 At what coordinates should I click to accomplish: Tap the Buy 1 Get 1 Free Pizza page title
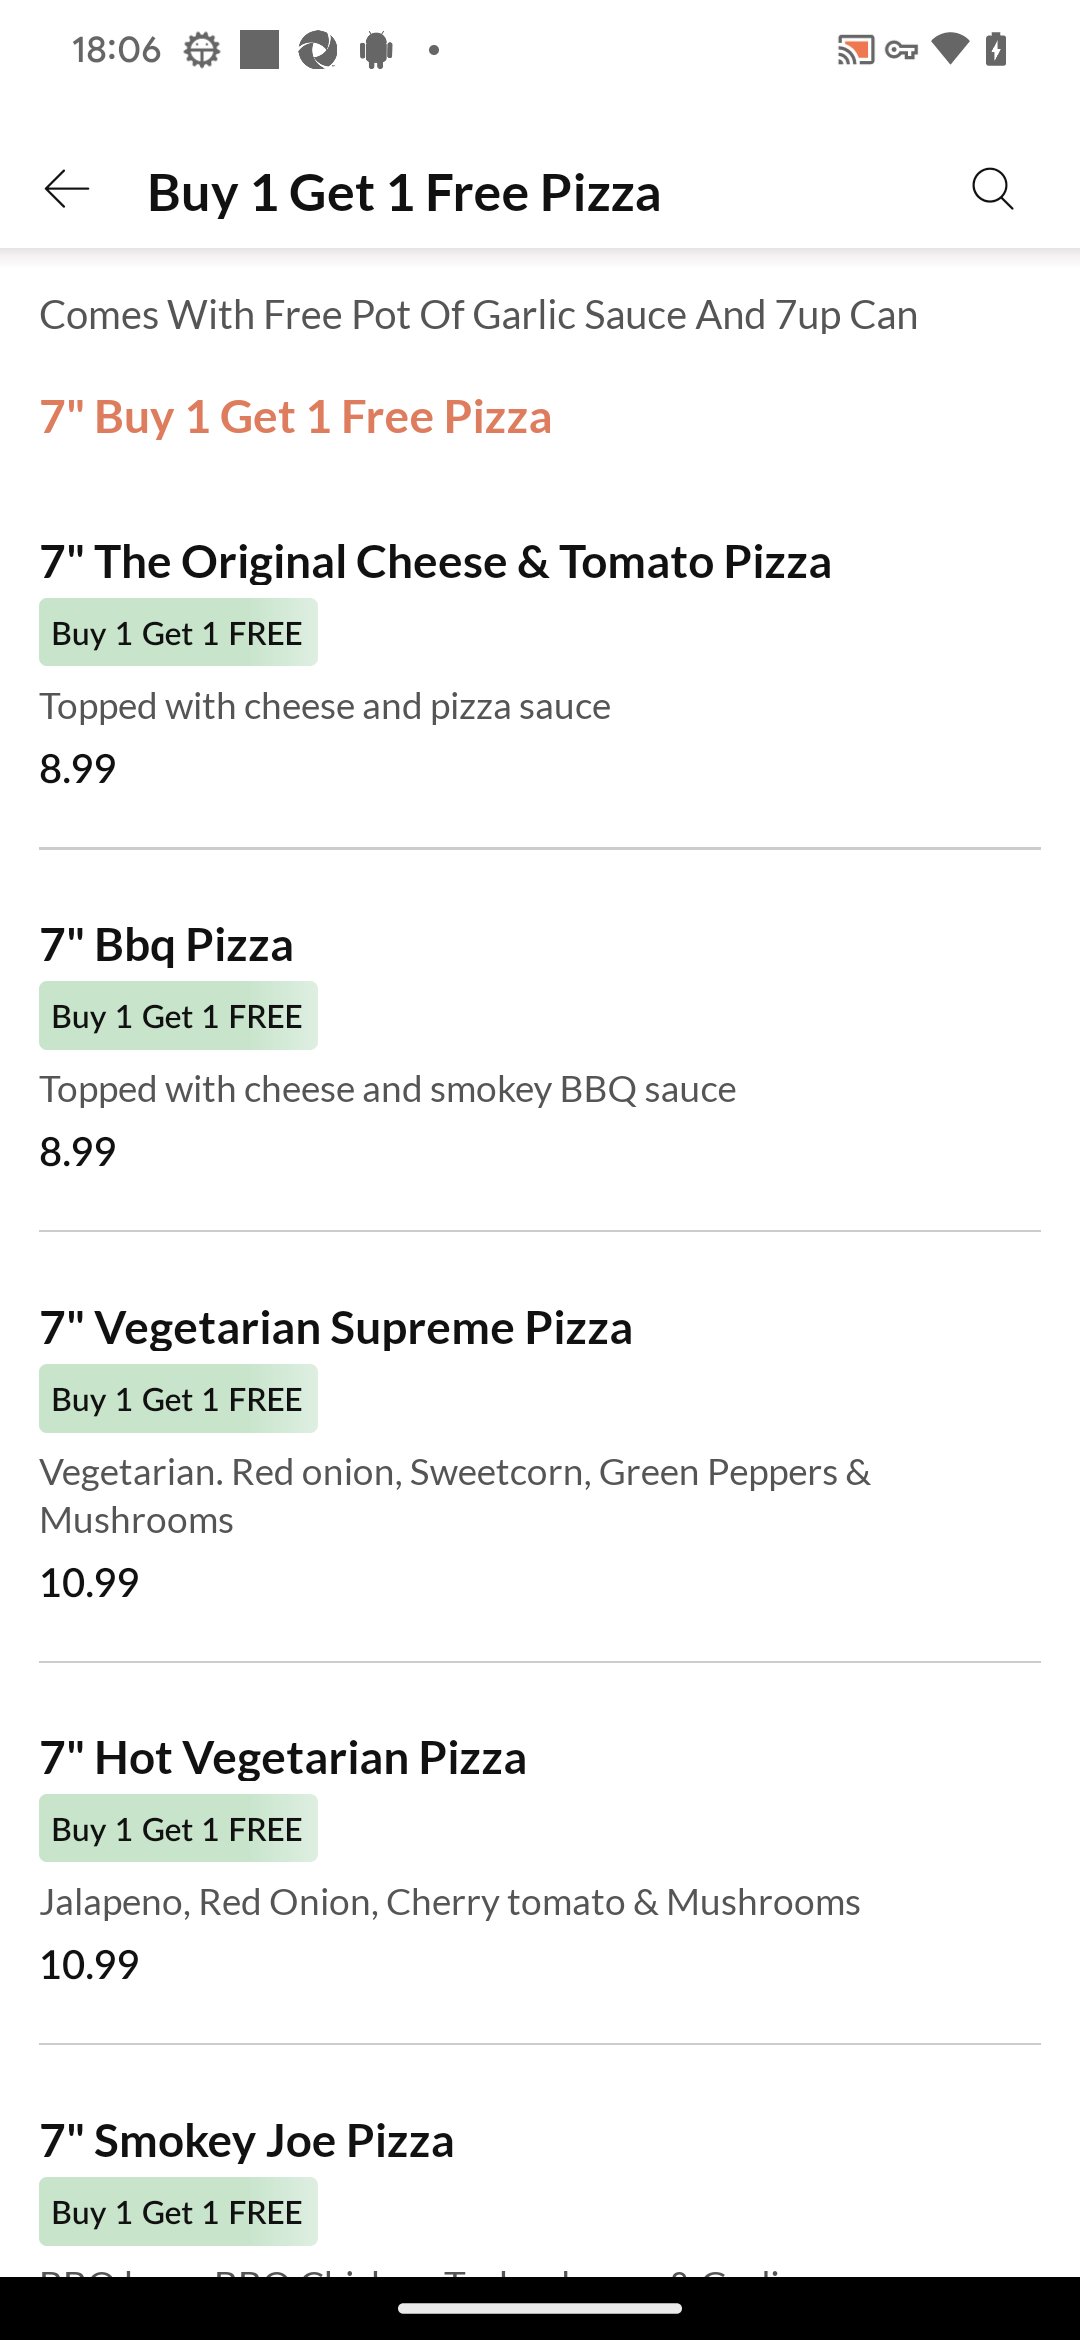pyautogui.click(x=404, y=193)
